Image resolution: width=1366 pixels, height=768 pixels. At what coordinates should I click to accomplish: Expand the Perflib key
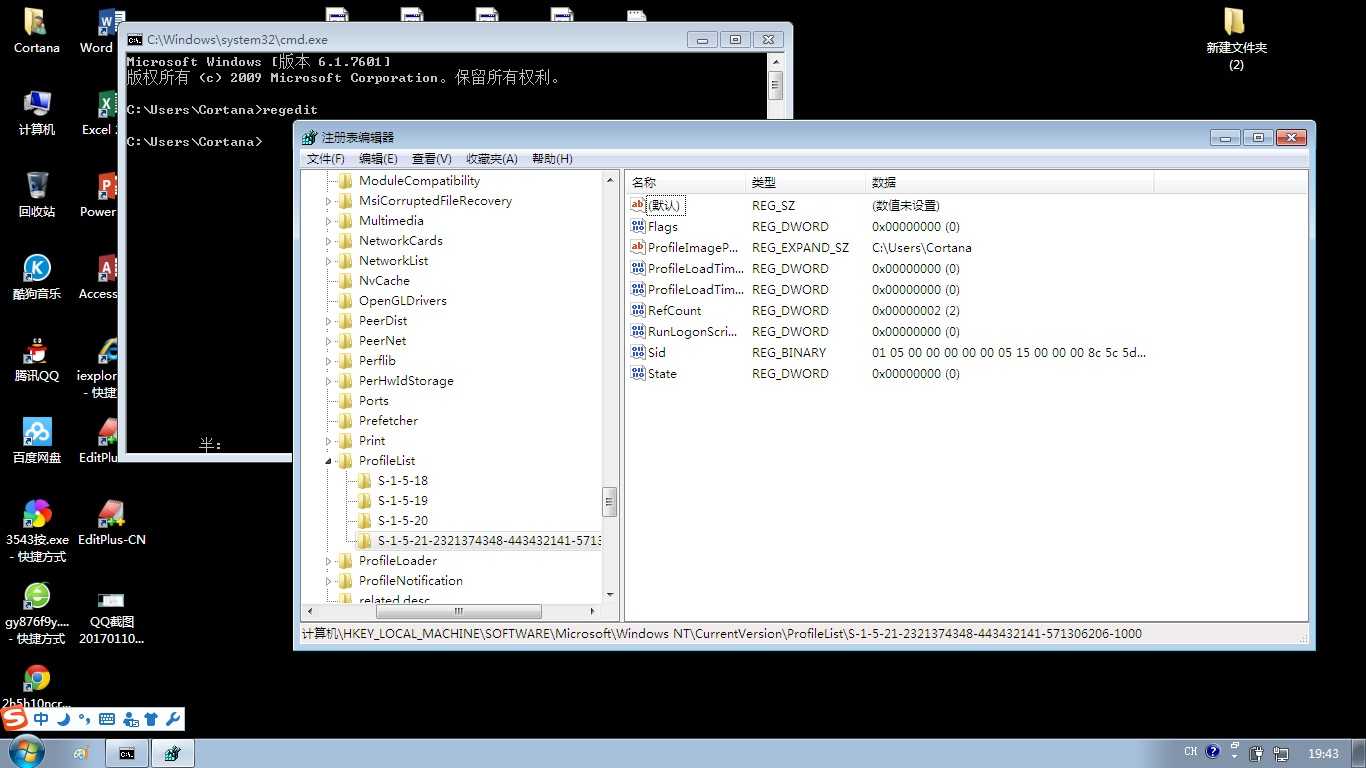(x=328, y=361)
